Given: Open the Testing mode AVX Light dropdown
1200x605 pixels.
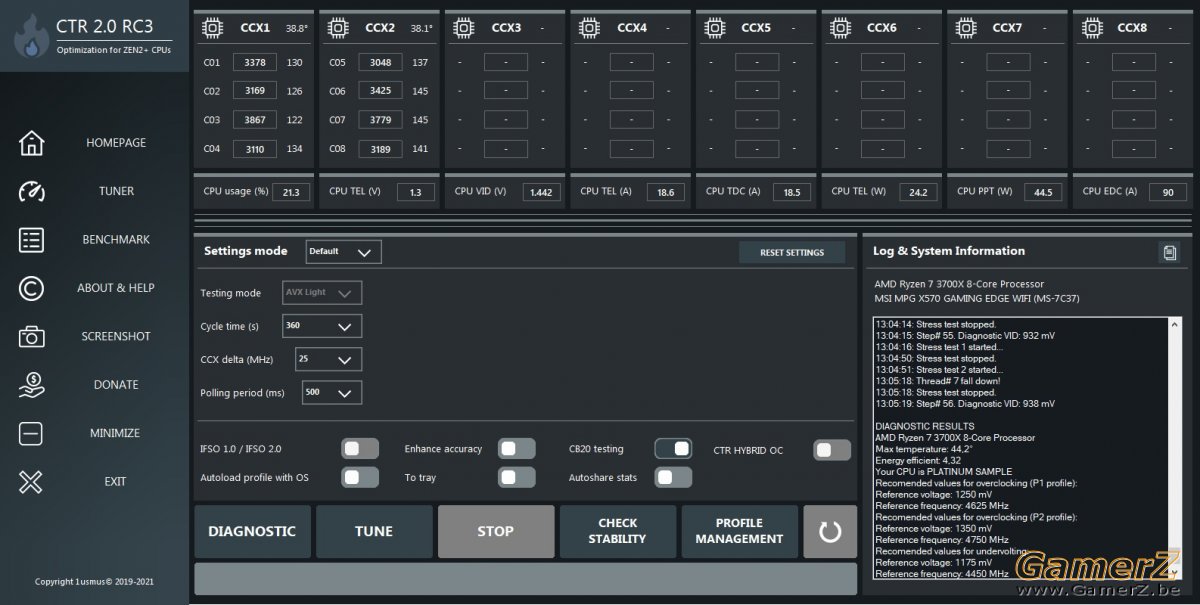Looking at the screenshot, I should click(x=322, y=293).
